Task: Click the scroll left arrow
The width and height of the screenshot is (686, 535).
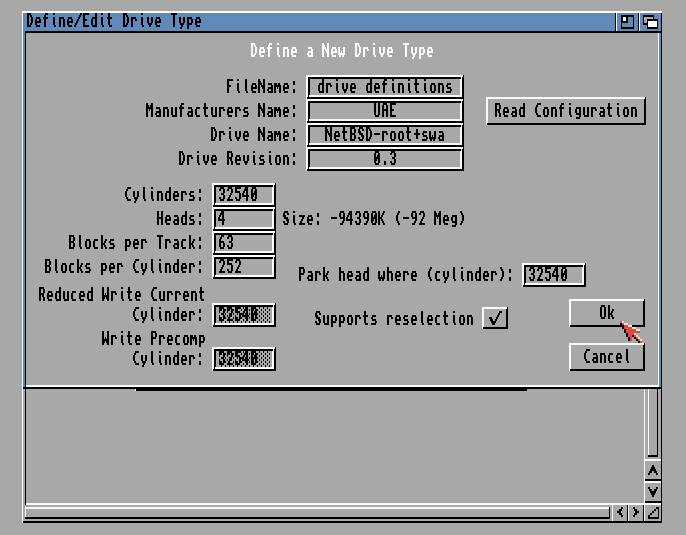Action: tap(620, 513)
